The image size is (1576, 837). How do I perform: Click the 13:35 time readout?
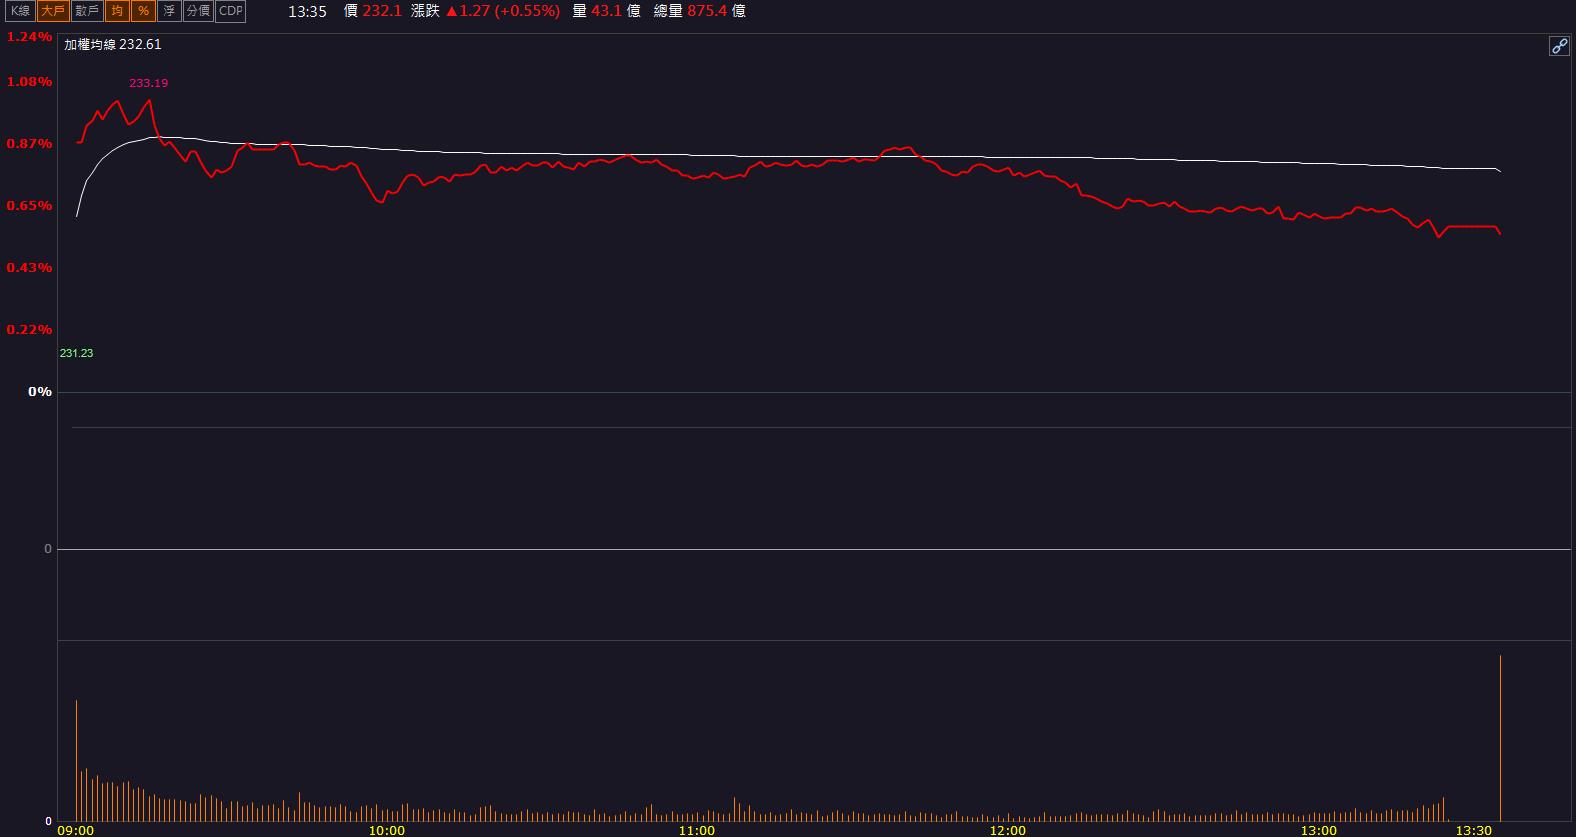307,12
